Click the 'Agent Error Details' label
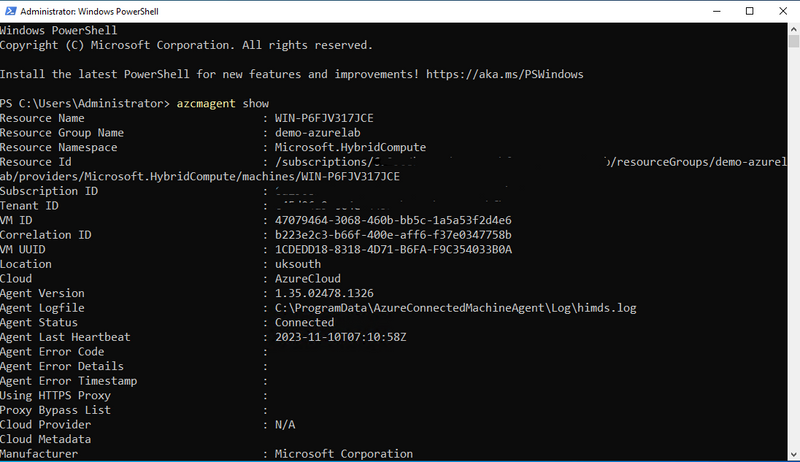The image size is (800, 462). [x=62, y=367]
